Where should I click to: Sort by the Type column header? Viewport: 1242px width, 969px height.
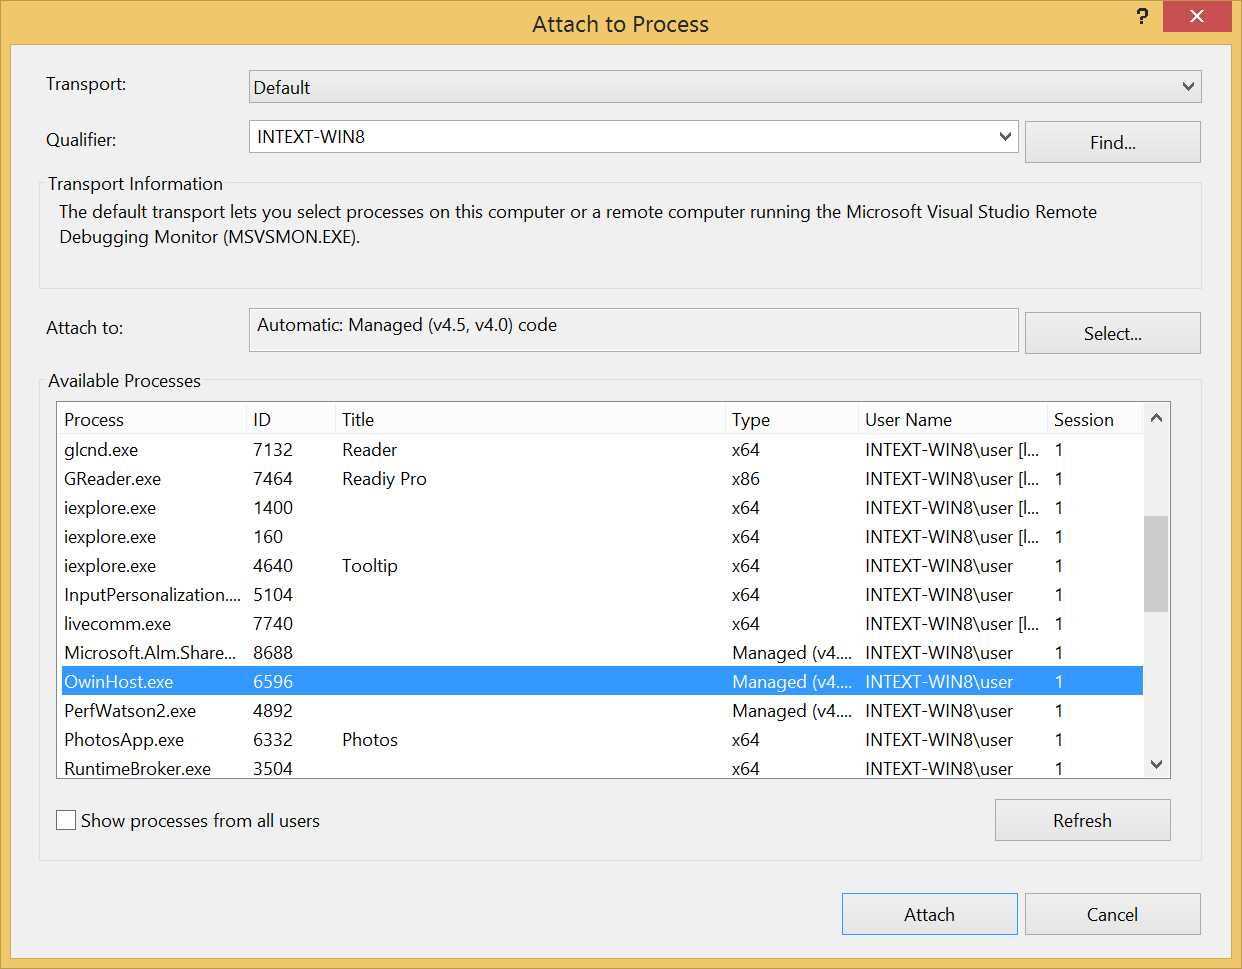coord(792,419)
